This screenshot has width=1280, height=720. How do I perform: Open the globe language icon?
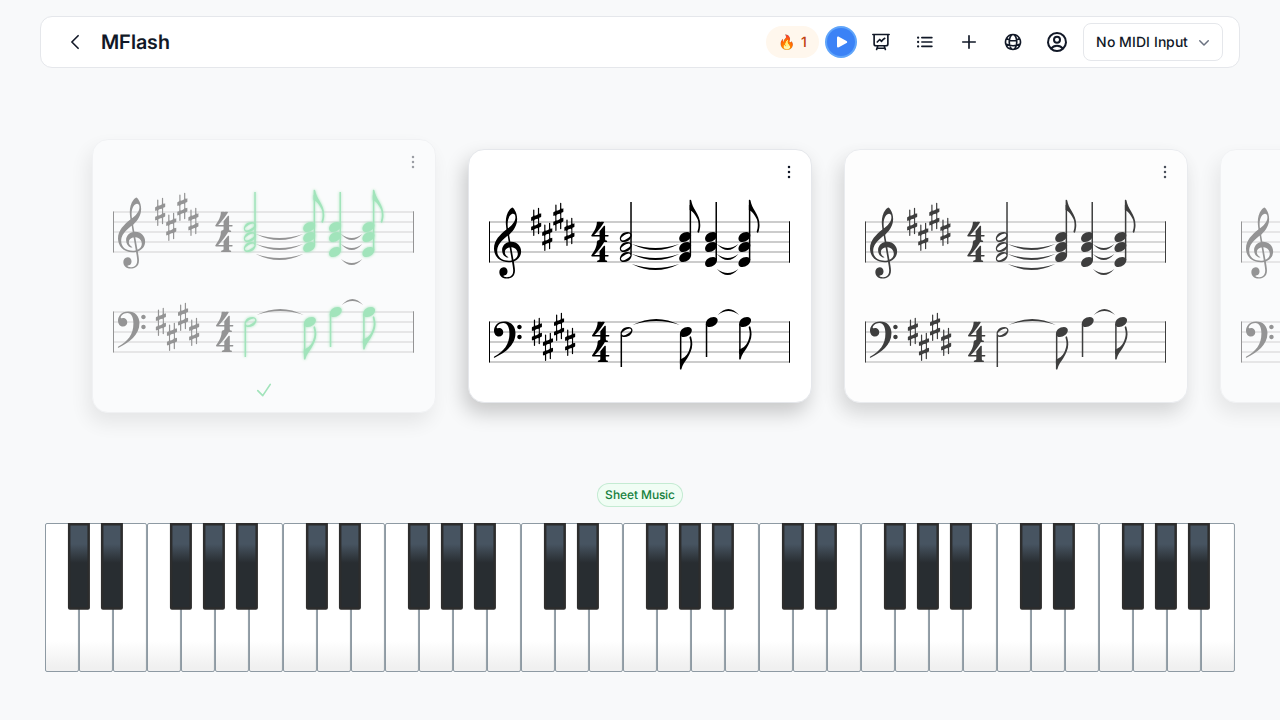point(1013,42)
